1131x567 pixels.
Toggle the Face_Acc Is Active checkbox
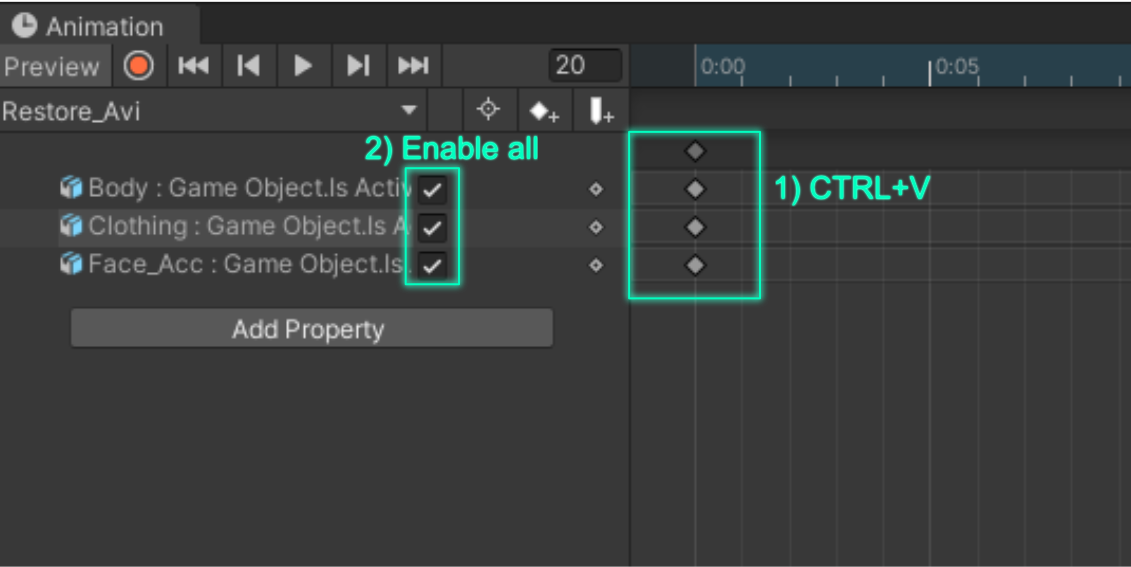(432, 265)
